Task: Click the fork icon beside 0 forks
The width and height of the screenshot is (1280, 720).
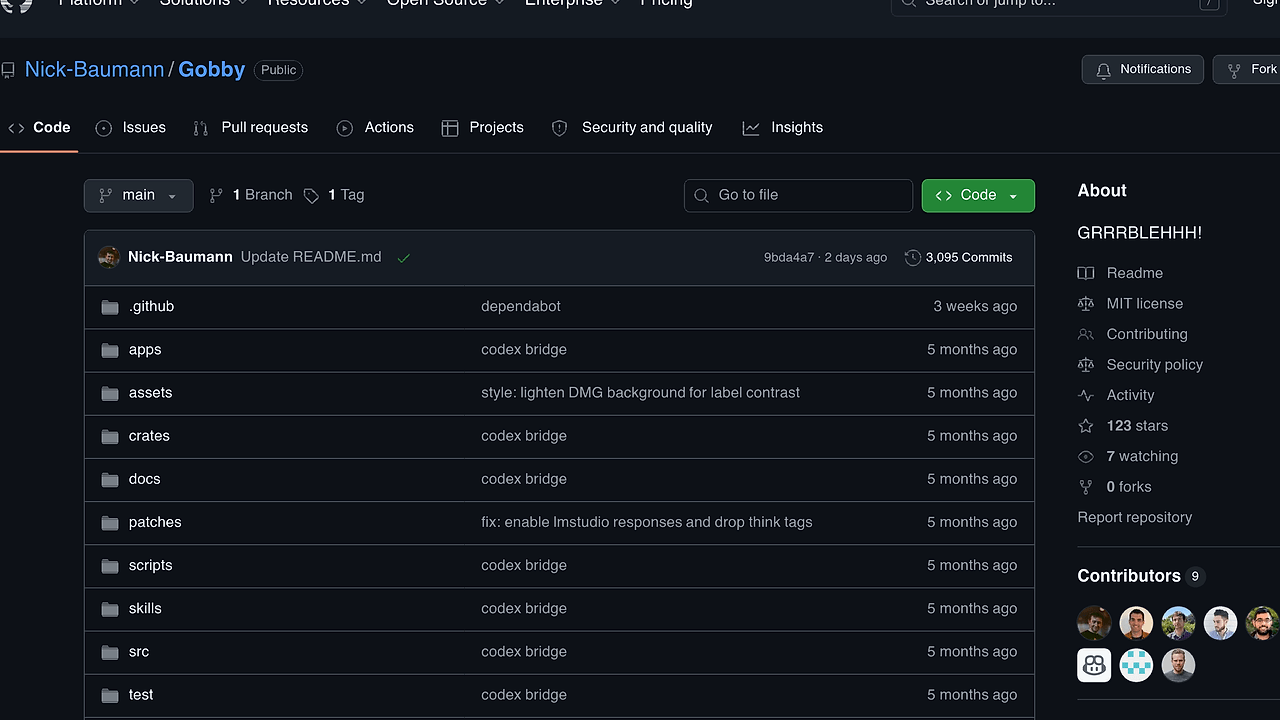Action: [x=1086, y=487]
